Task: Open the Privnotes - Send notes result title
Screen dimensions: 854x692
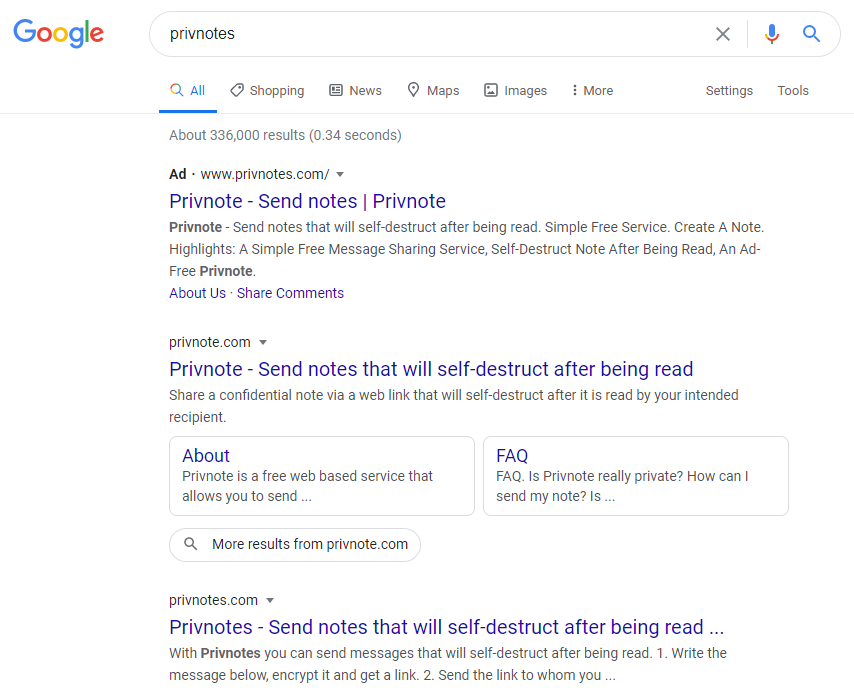Action: point(447,627)
